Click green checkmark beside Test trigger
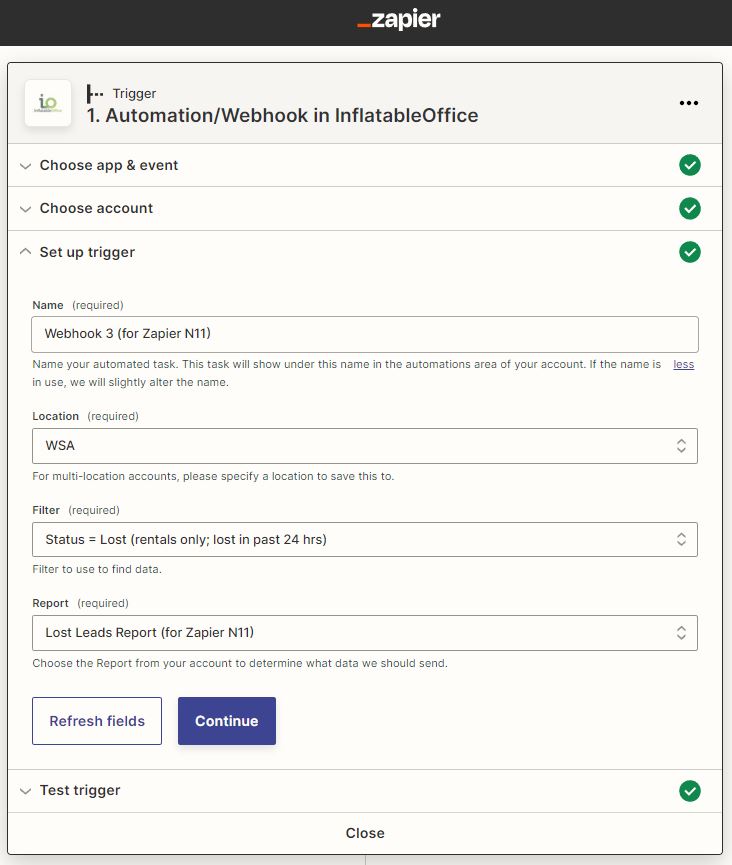The height and width of the screenshot is (865, 732). pos(689,791)
